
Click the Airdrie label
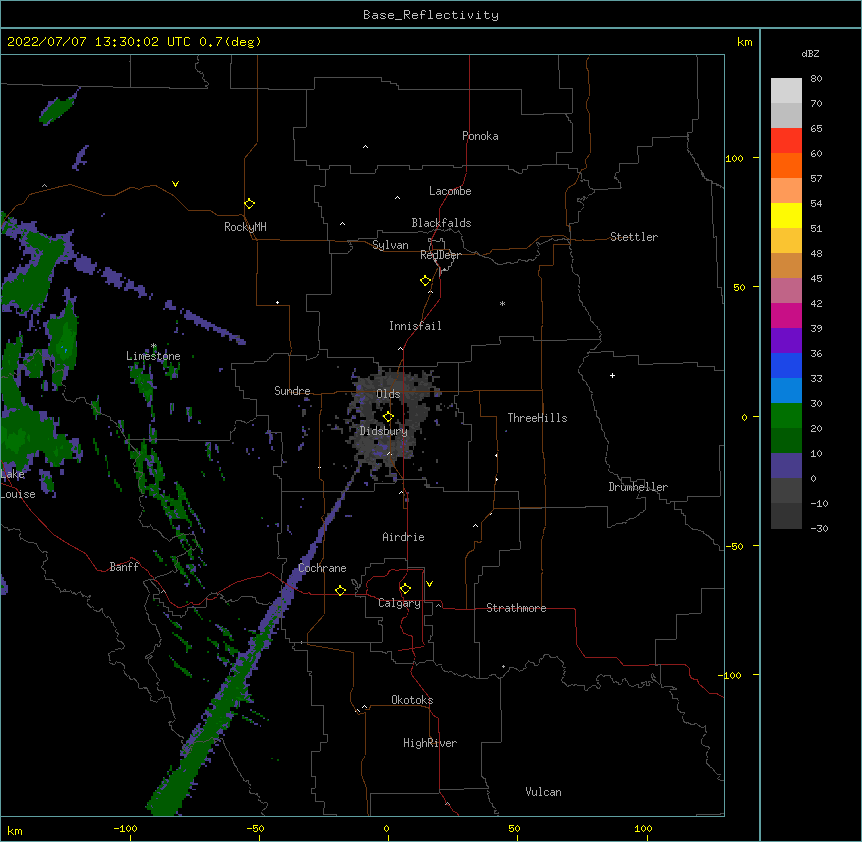pos(404,537)
